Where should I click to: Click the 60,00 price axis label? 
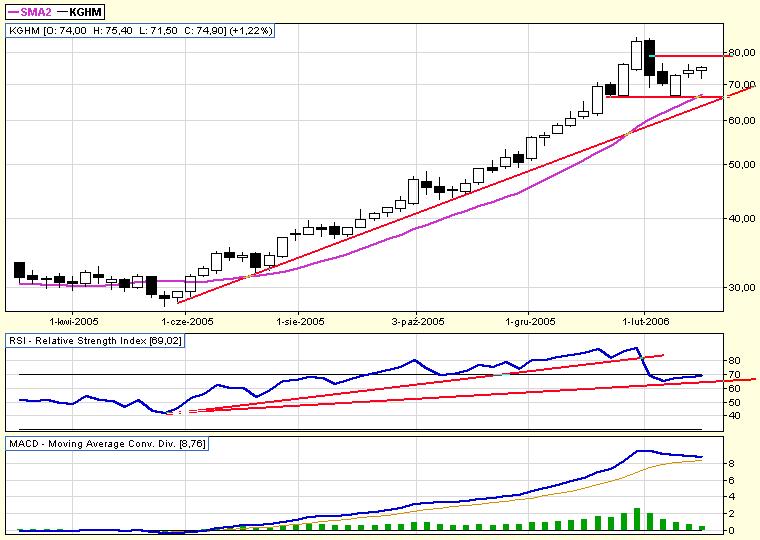[742, 120]
